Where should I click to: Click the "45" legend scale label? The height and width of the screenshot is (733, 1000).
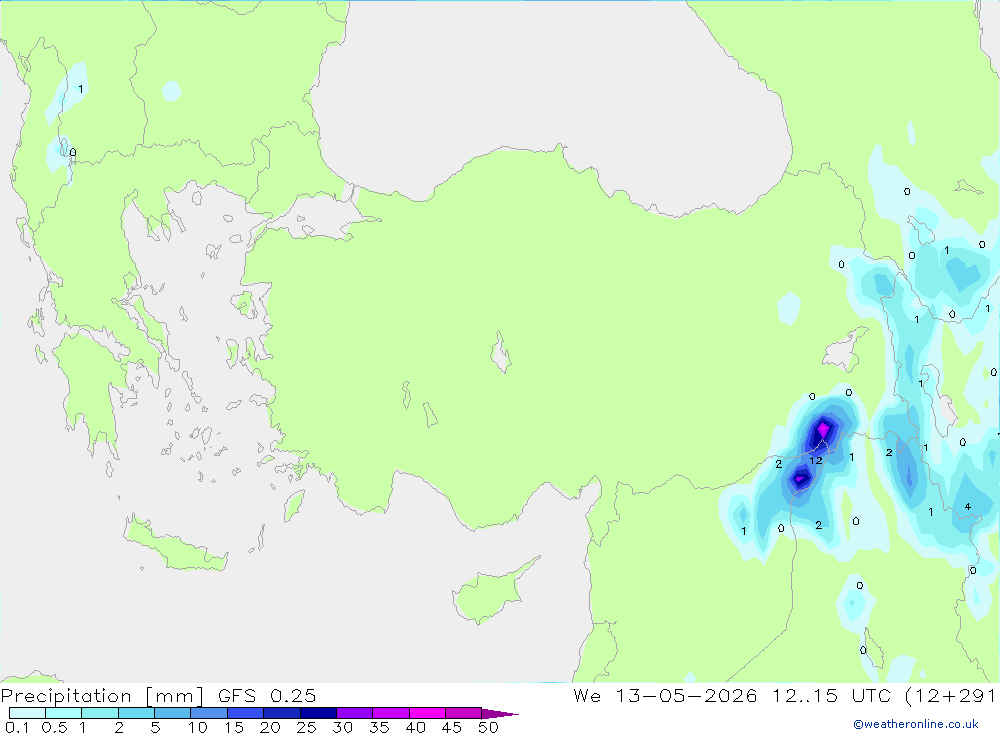(x=452, y=727)
